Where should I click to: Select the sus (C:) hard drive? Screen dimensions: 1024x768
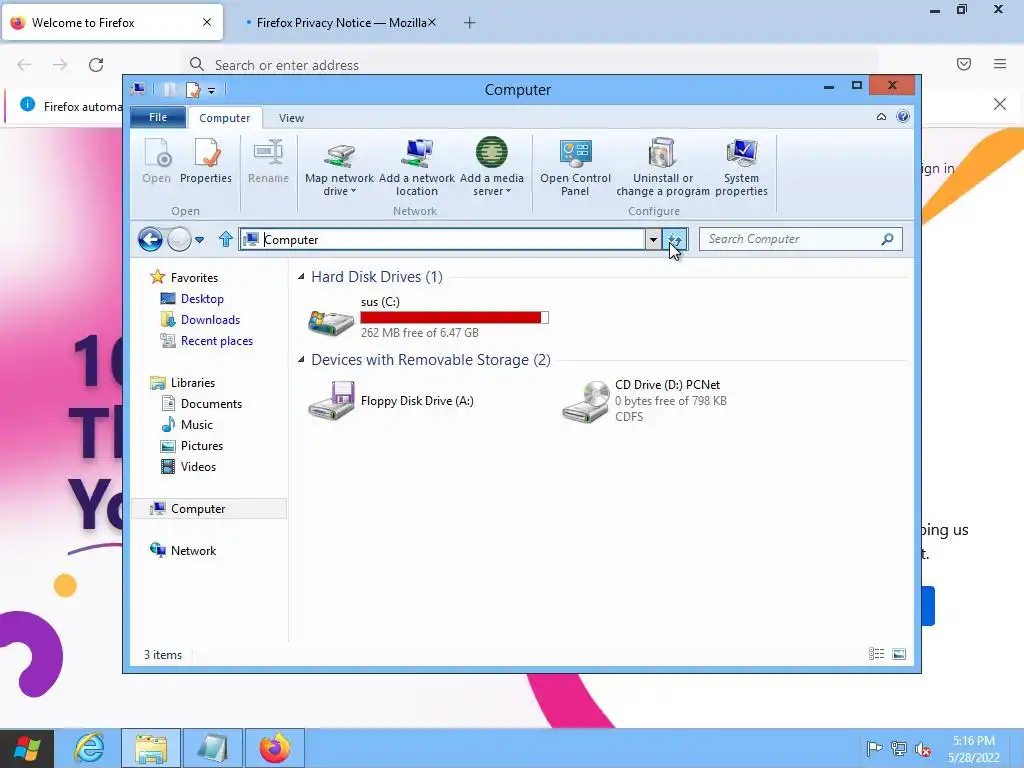[428, 317]
